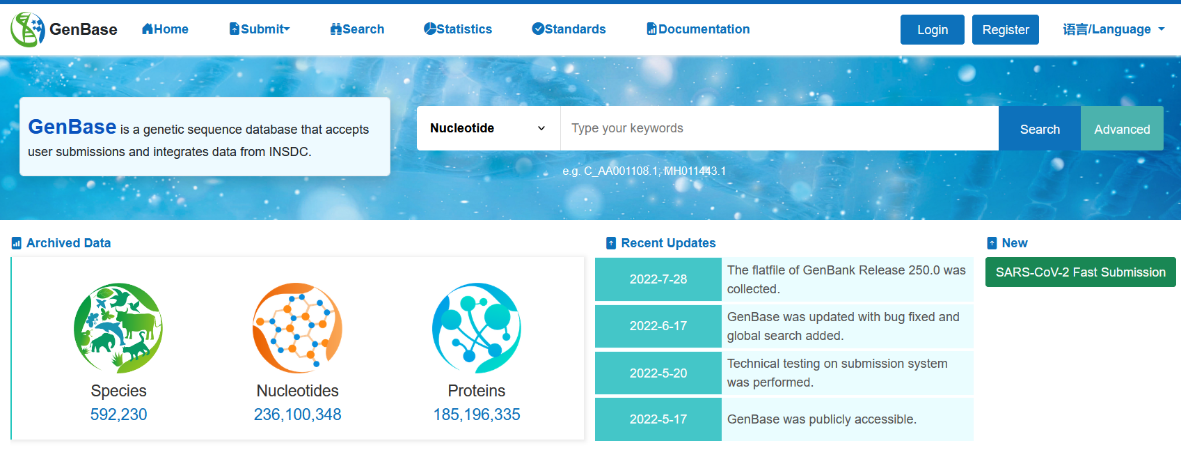Expand the Nucleotide search type dropdown
Viewport: 1181px width, 450px height.
(x=488, y=128)
